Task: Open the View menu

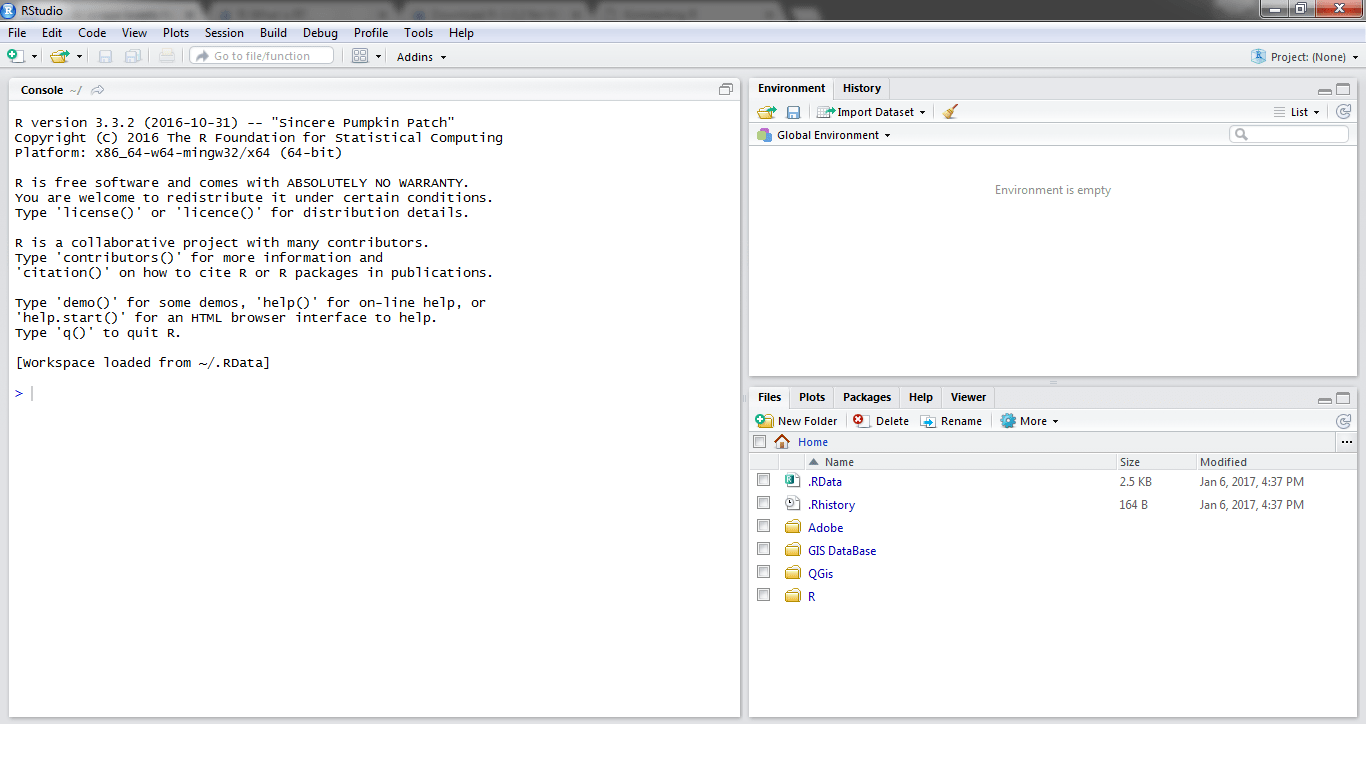Action: [x=134, y=33]
